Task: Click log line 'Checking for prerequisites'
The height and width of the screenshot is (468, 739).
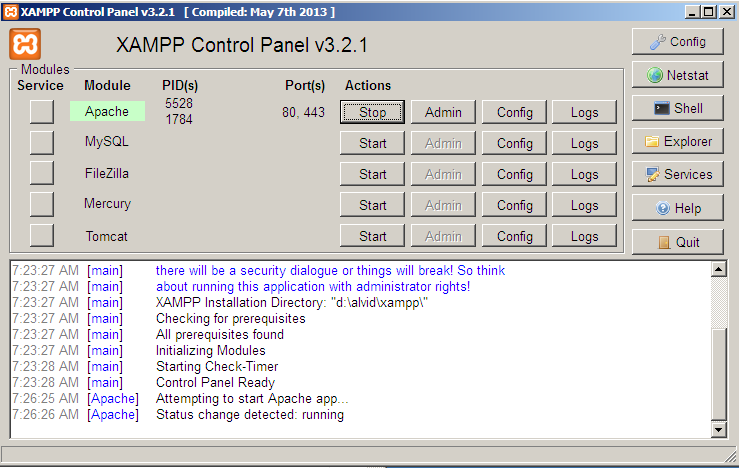Action: 230,319
